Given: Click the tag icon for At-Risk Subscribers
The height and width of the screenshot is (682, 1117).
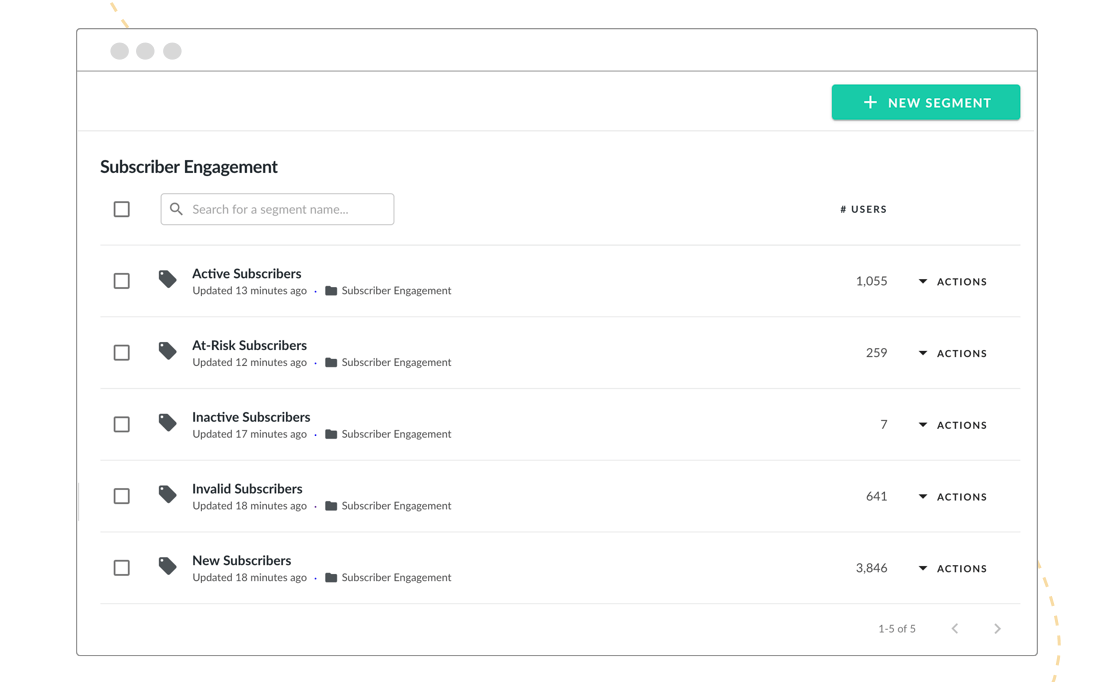Looking at the screenshot, I should coord(167,351).
